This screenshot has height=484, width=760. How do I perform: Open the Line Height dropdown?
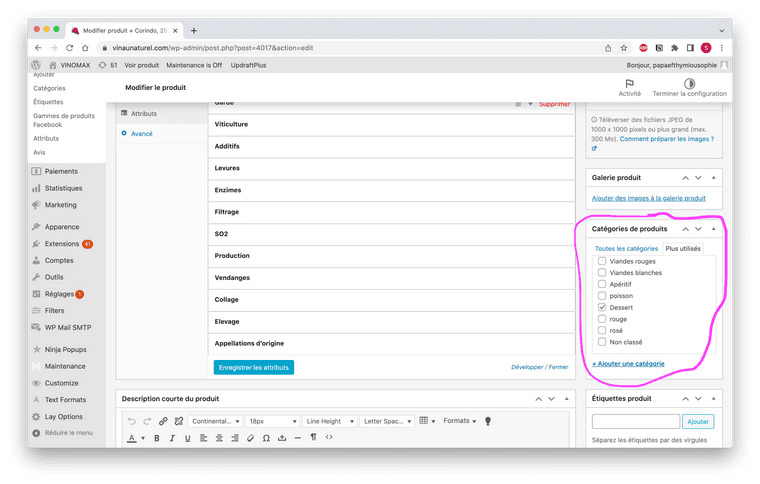point(329,421)
